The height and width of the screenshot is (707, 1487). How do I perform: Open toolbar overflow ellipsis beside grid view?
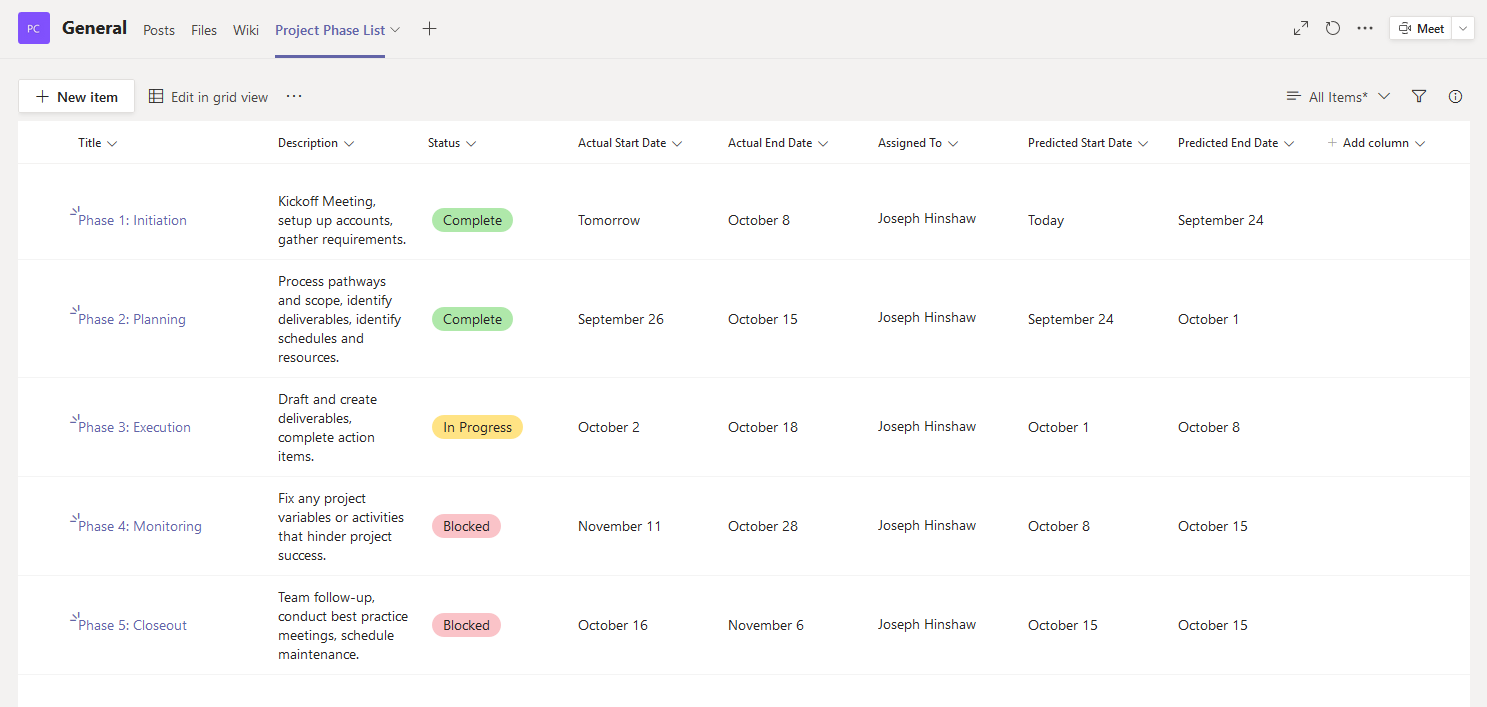tap(294, 96)
